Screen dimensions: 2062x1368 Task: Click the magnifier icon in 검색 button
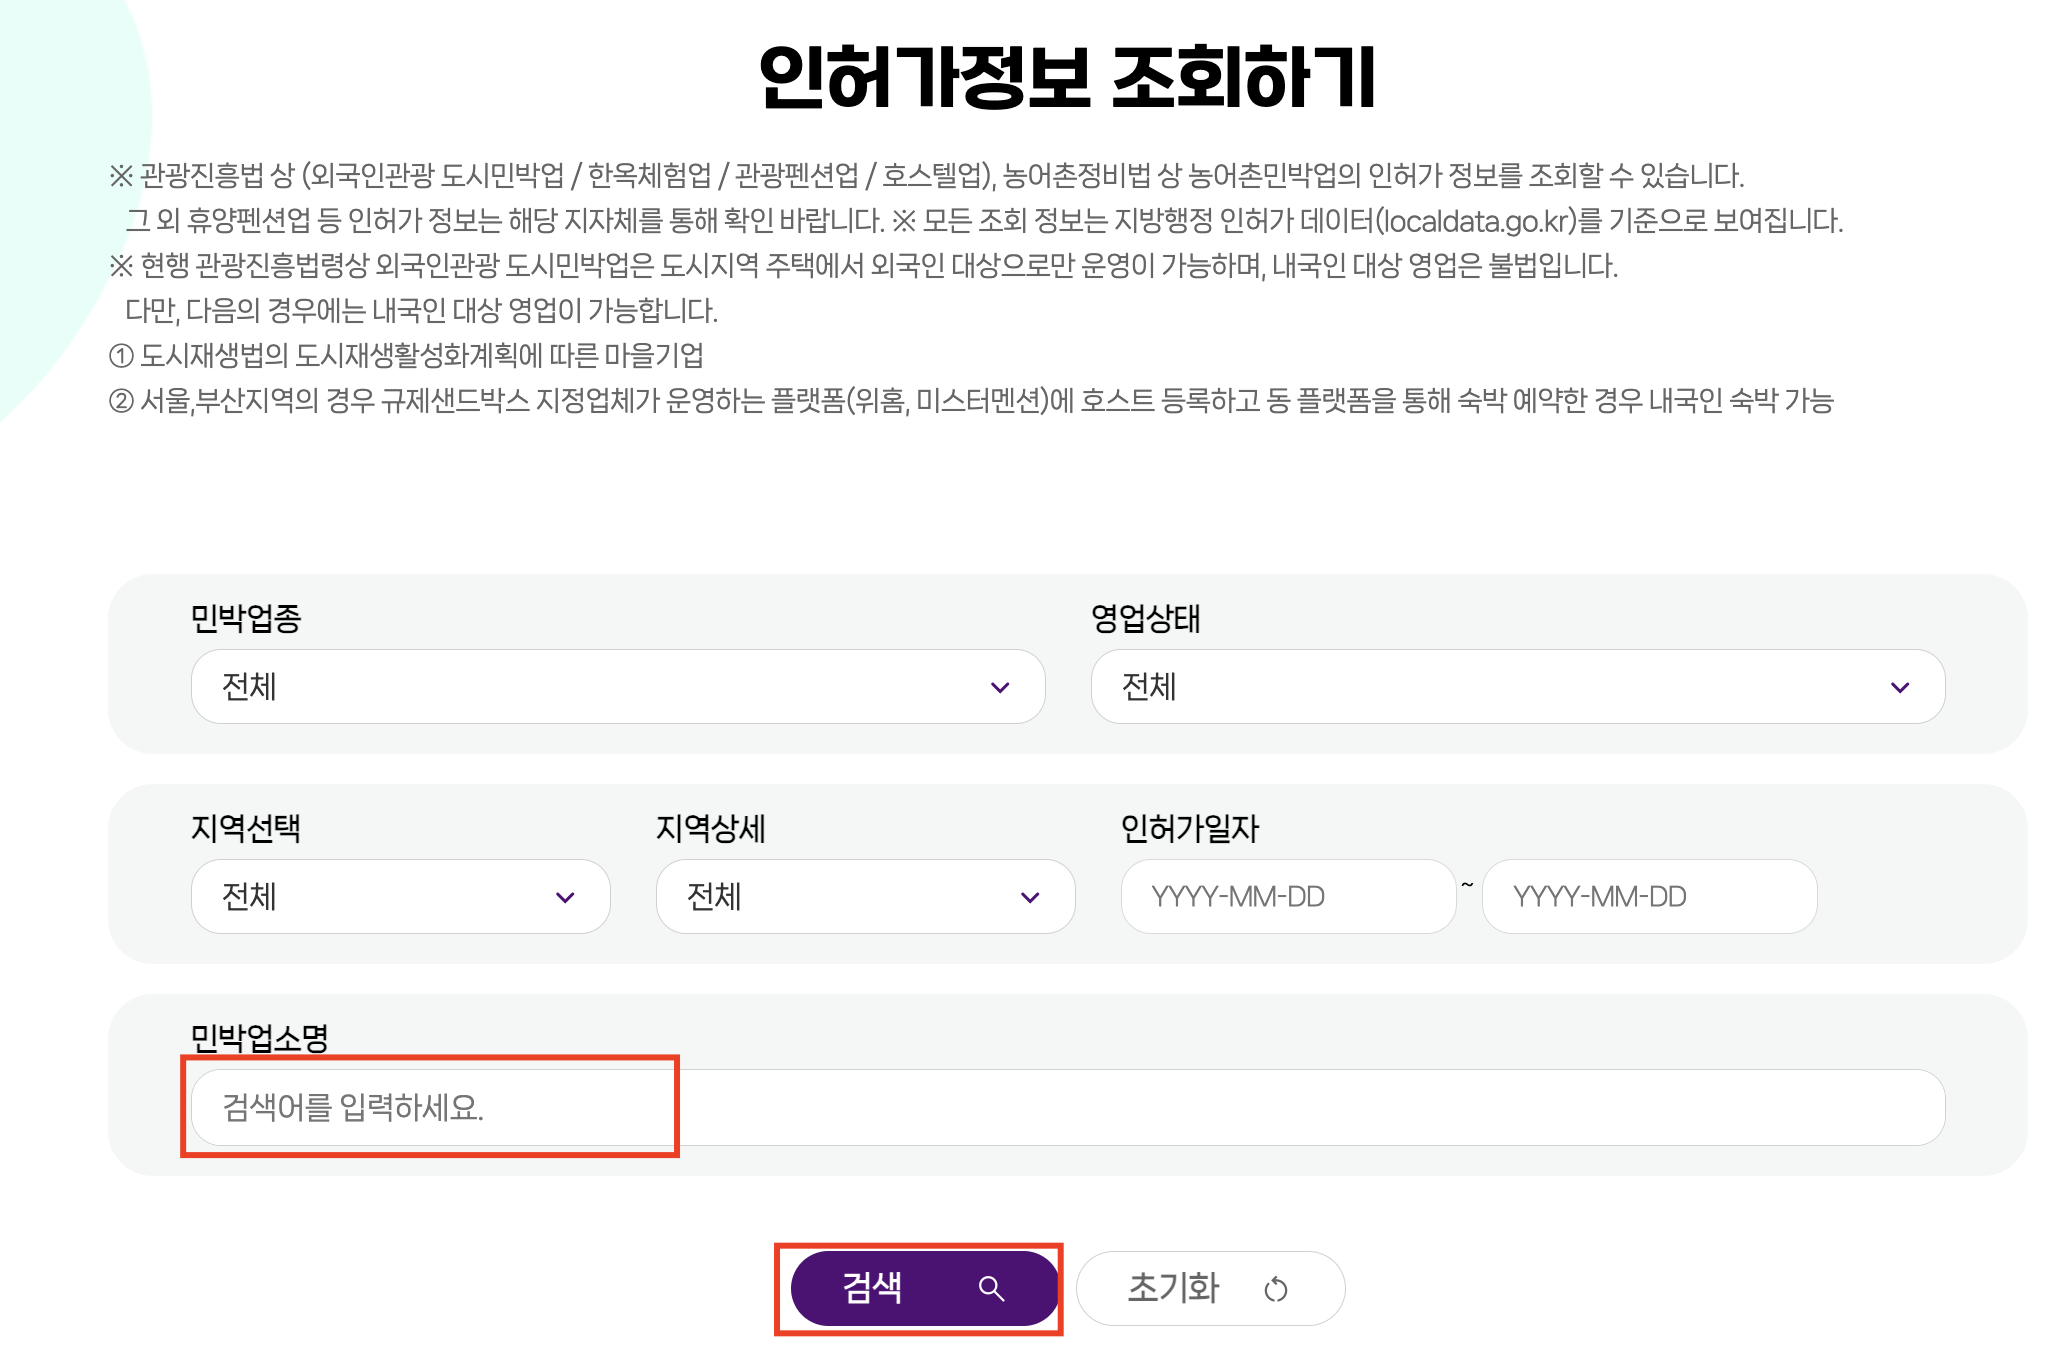tap(990, 1288)
